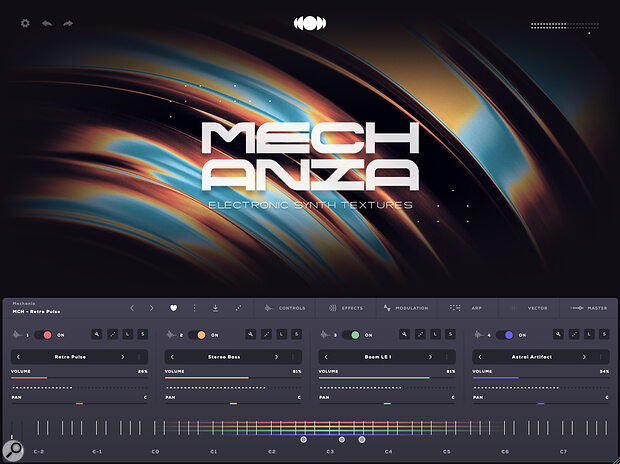Click the center logo icon at top
The image size is (620, 464).
point(310,23)
